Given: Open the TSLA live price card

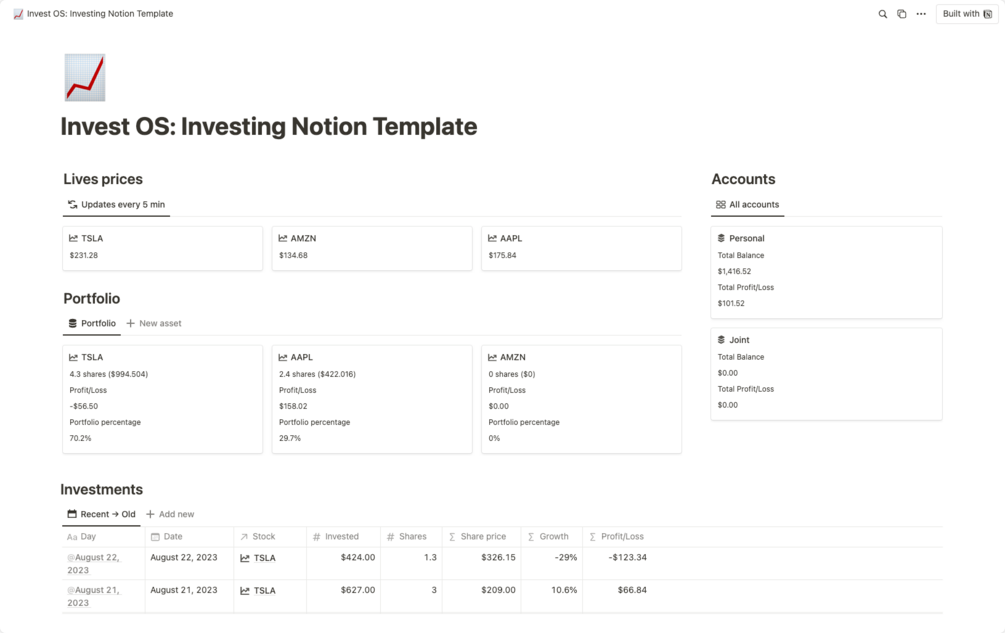Looking at the screenshot, I should tap(162, 247).
